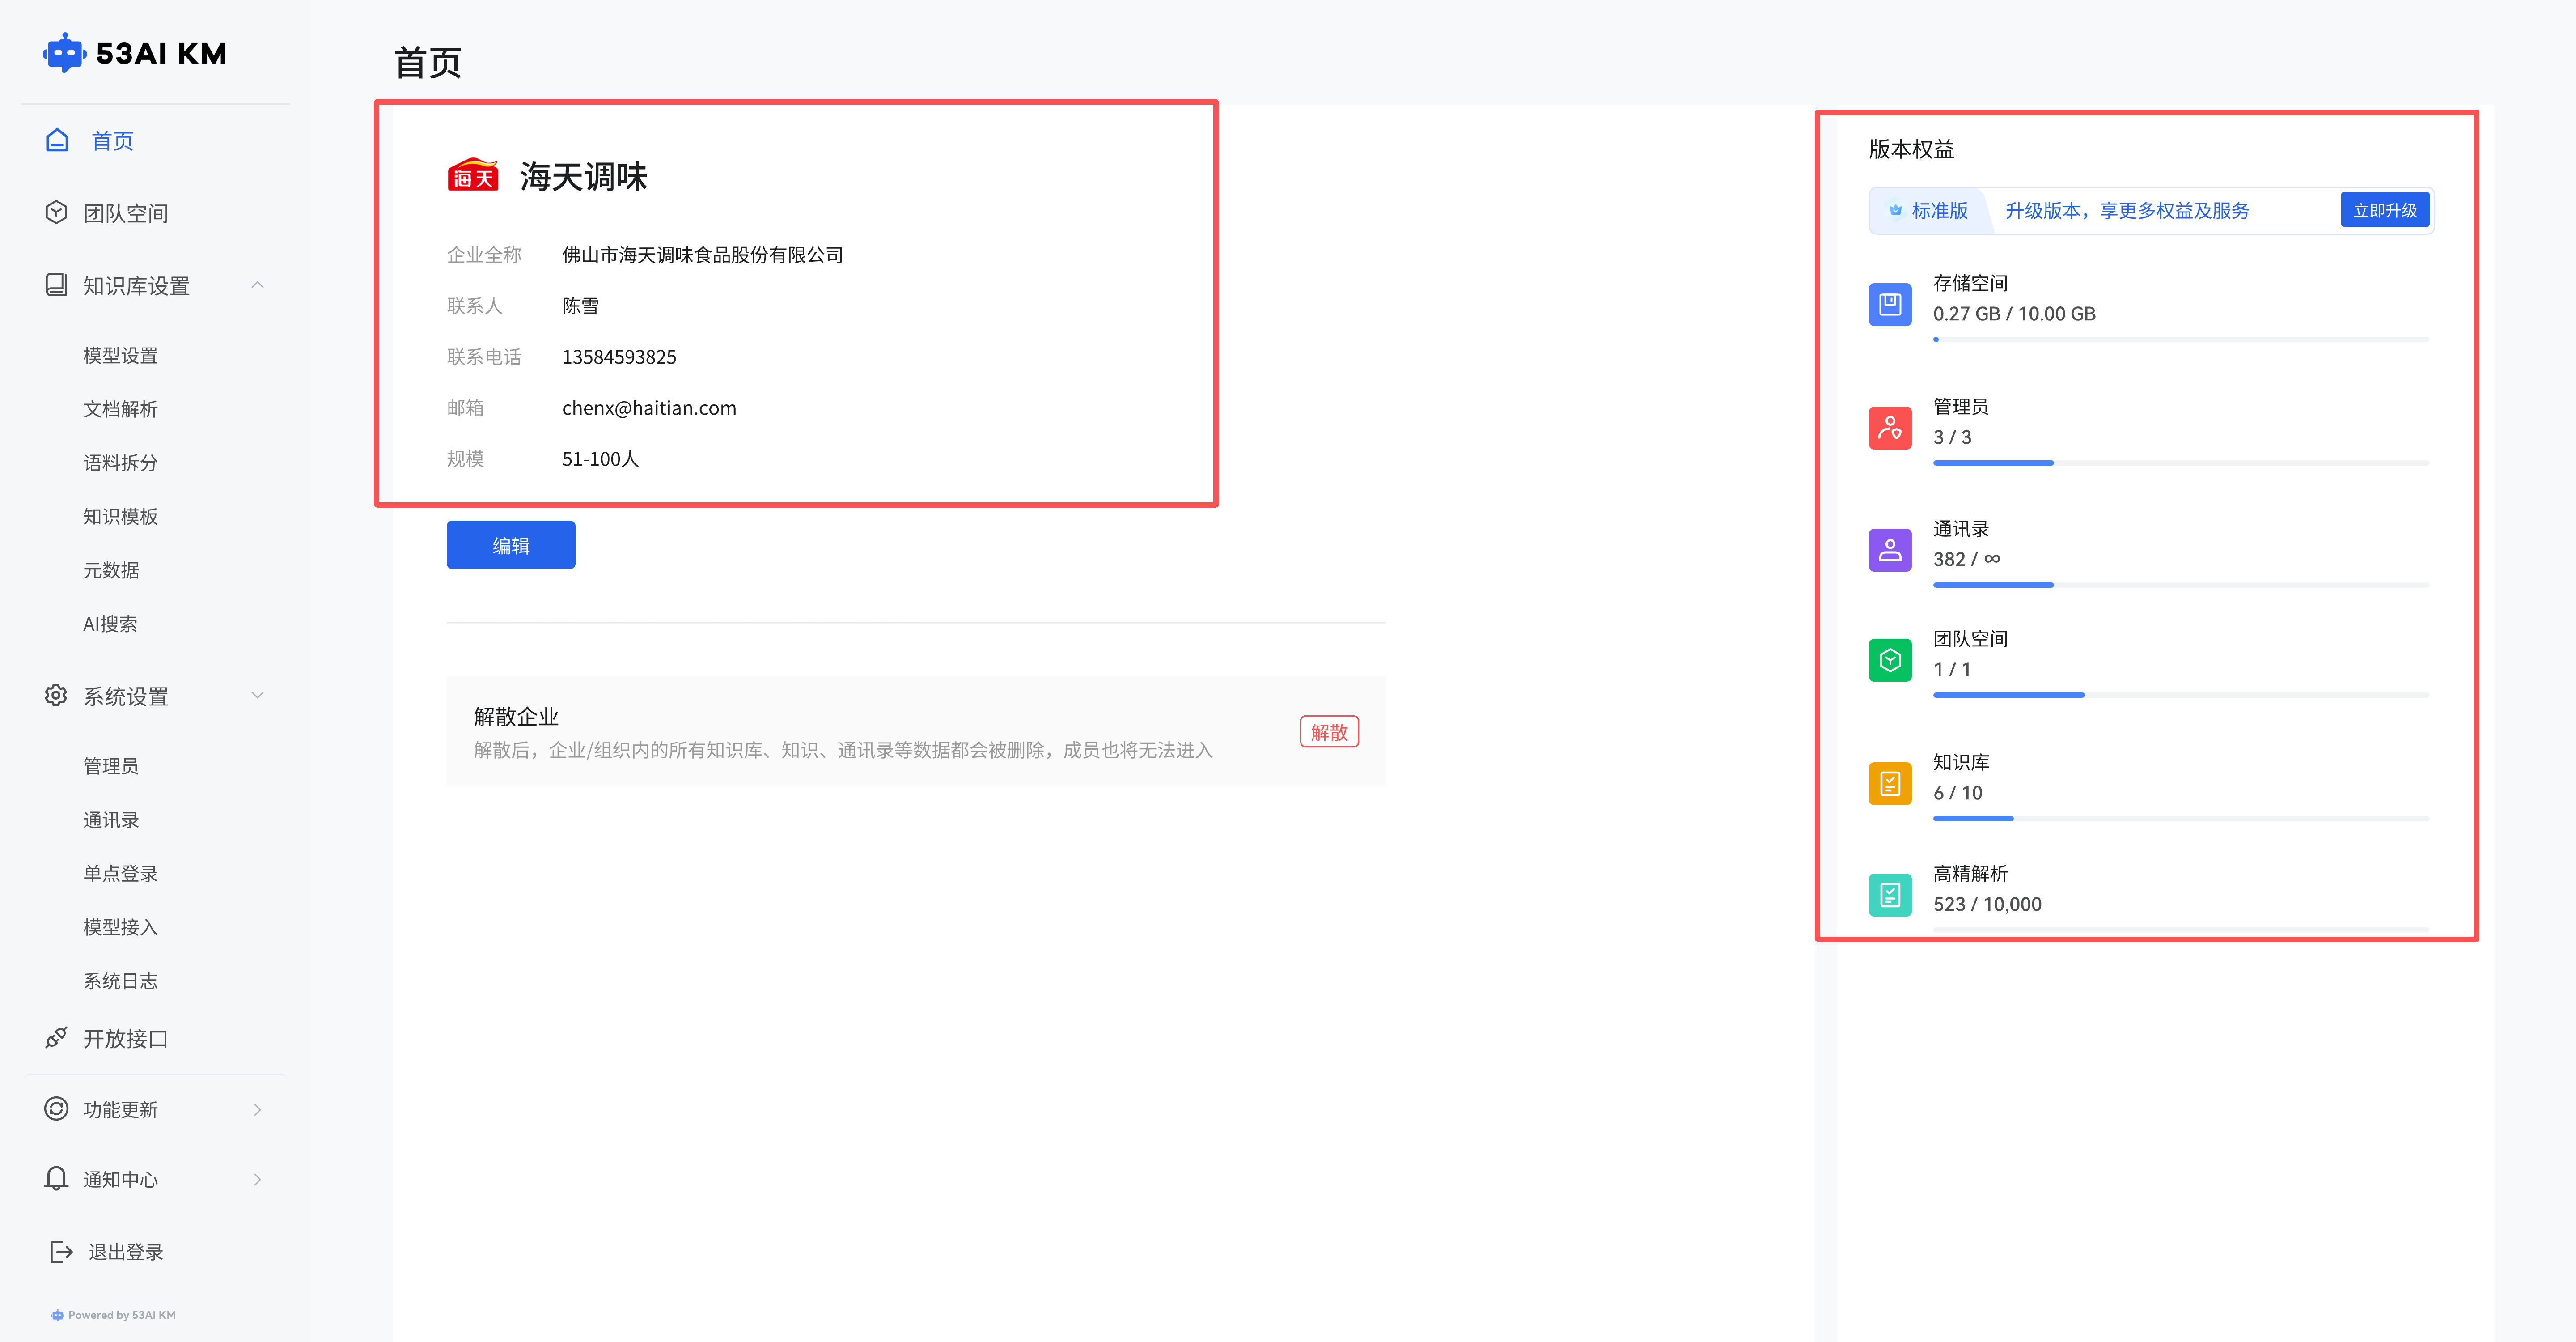The width and height of the screenshot is (2576, 1342).
Task: Click the purple contacts quota icon
Action: pyautogui.click(x=1889, y=550)
